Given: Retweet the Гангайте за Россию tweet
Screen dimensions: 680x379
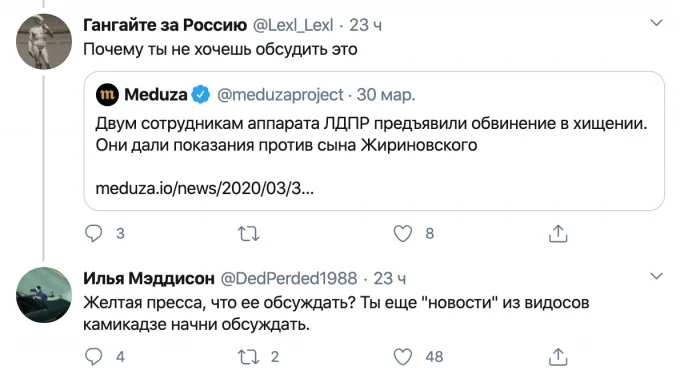Looking at the screenshot, I should [248, 234].
